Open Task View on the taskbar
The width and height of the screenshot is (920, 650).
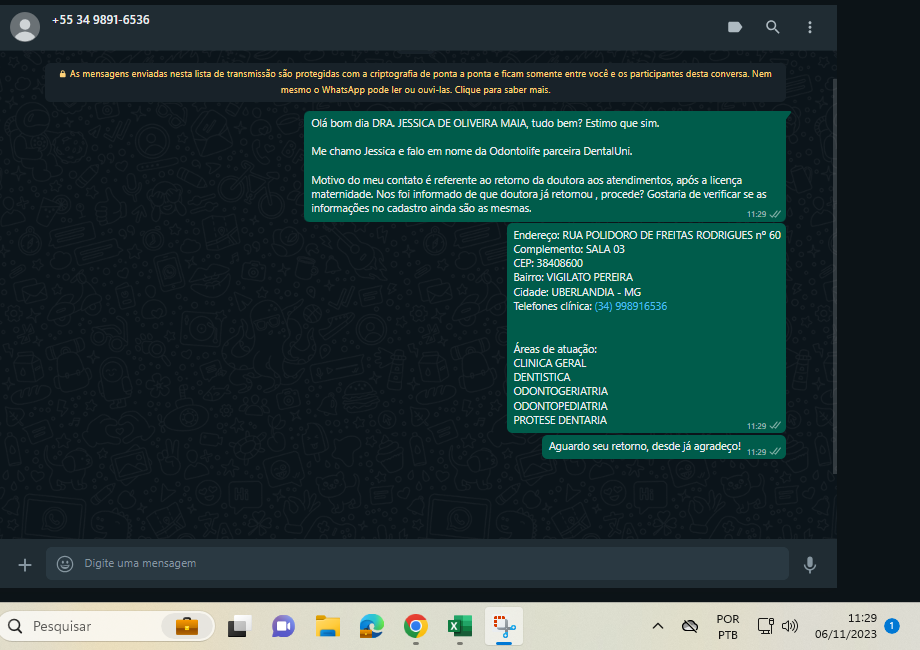point(238,627)
